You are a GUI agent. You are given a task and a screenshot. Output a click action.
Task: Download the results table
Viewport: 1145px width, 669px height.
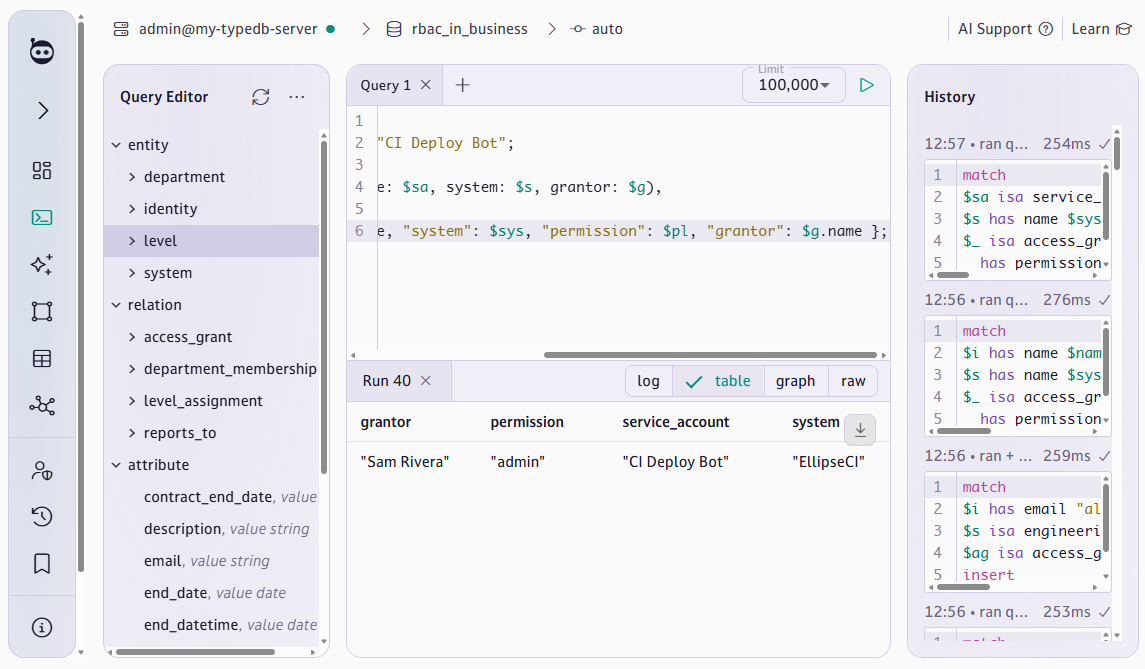(x=860, y=429)
